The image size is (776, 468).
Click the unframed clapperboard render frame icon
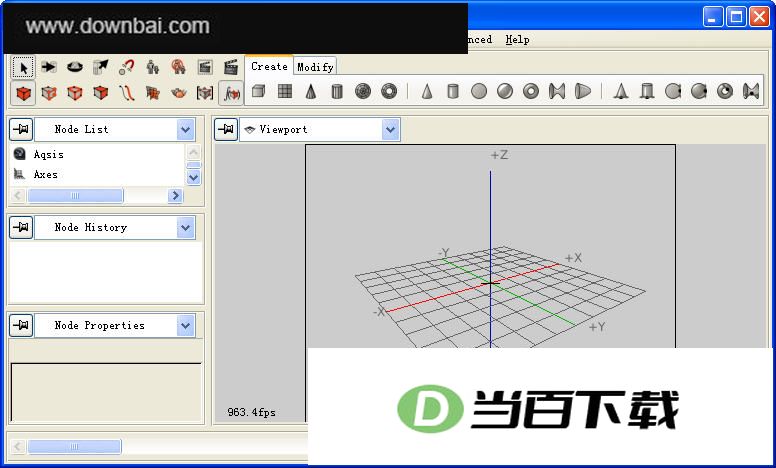231,67
